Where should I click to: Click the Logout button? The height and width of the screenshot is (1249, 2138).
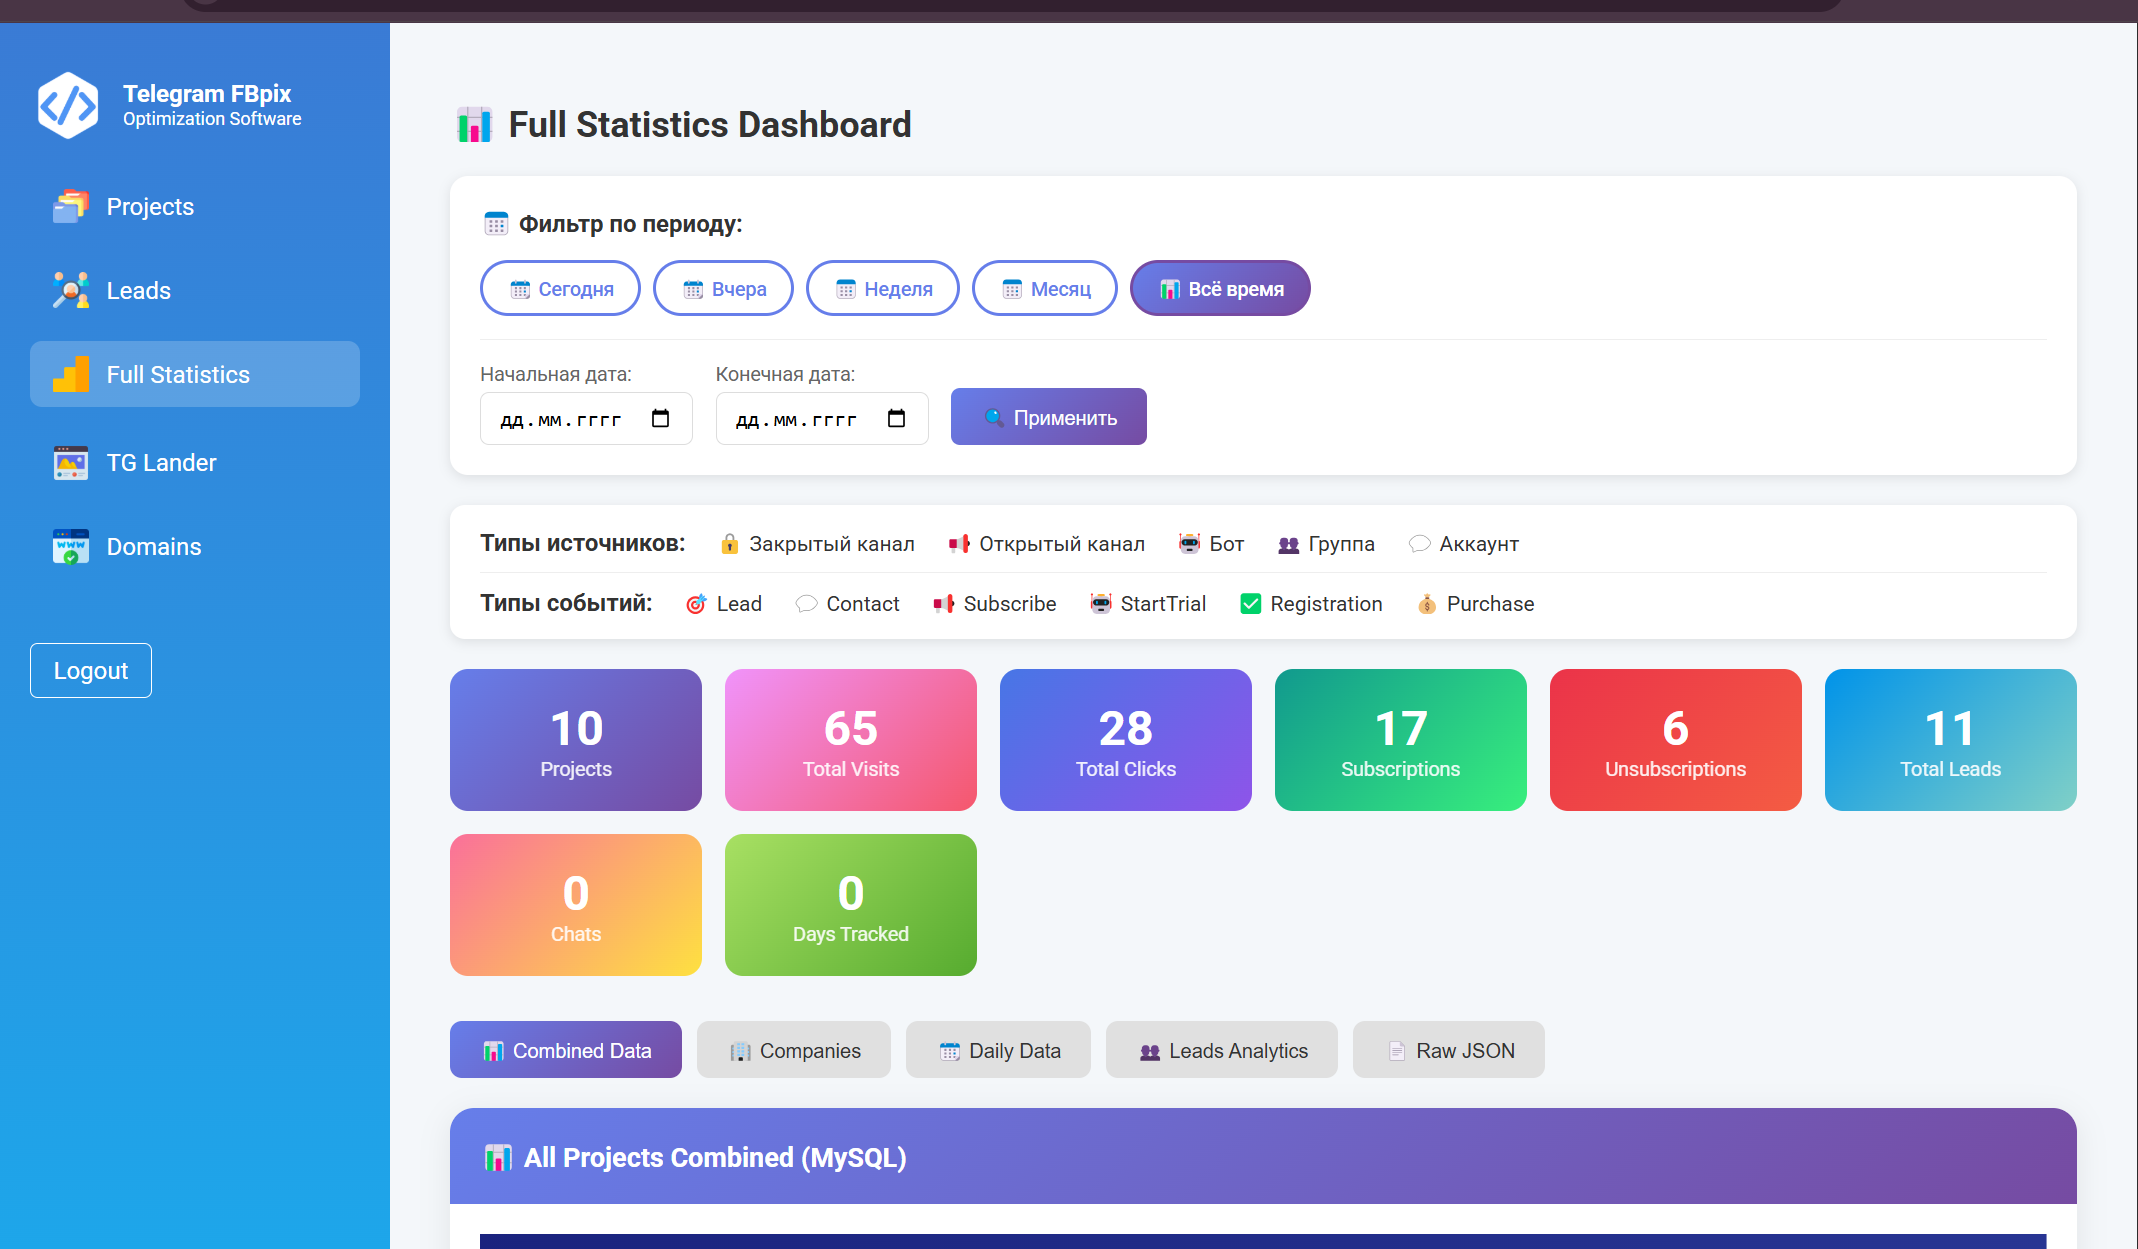[91, 670]
